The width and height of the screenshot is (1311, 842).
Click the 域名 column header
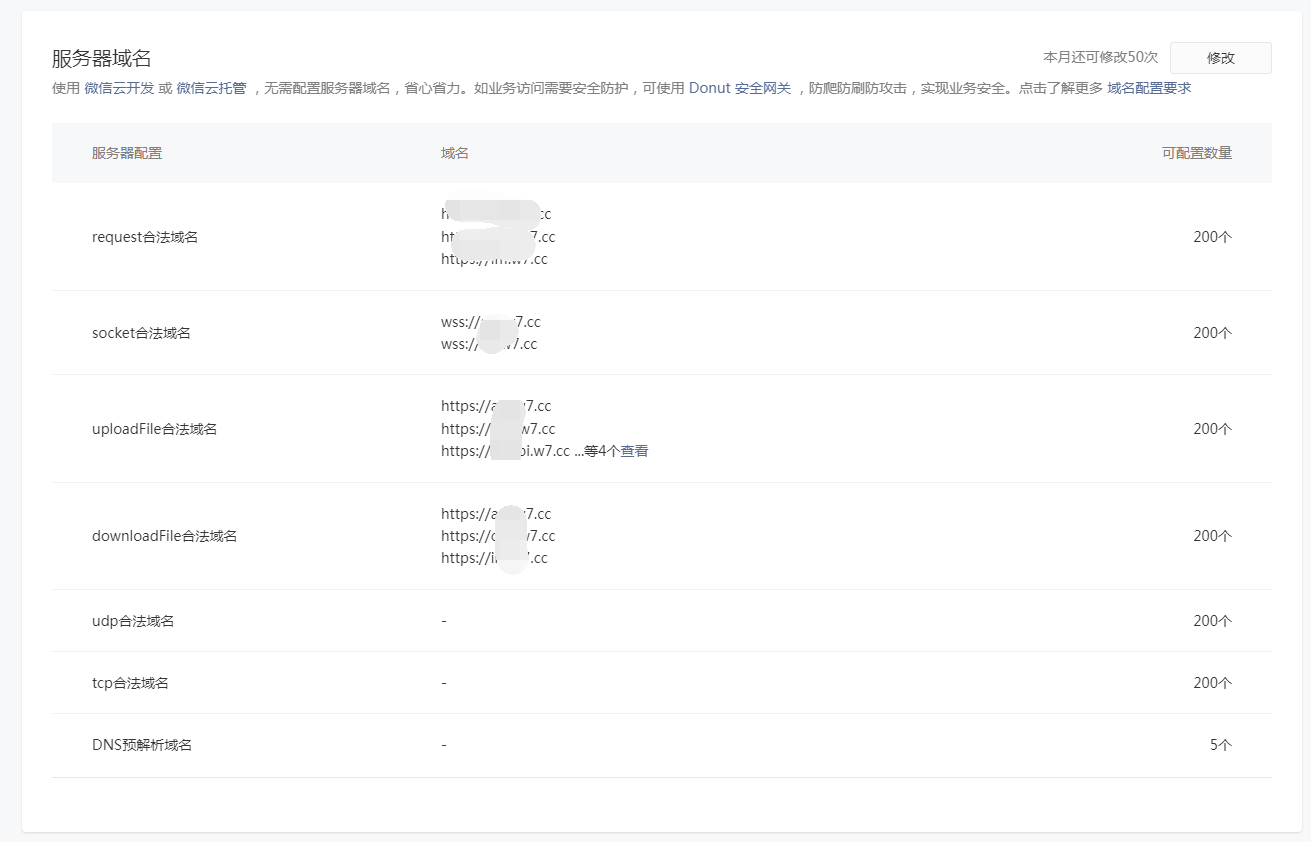point(455,153)
